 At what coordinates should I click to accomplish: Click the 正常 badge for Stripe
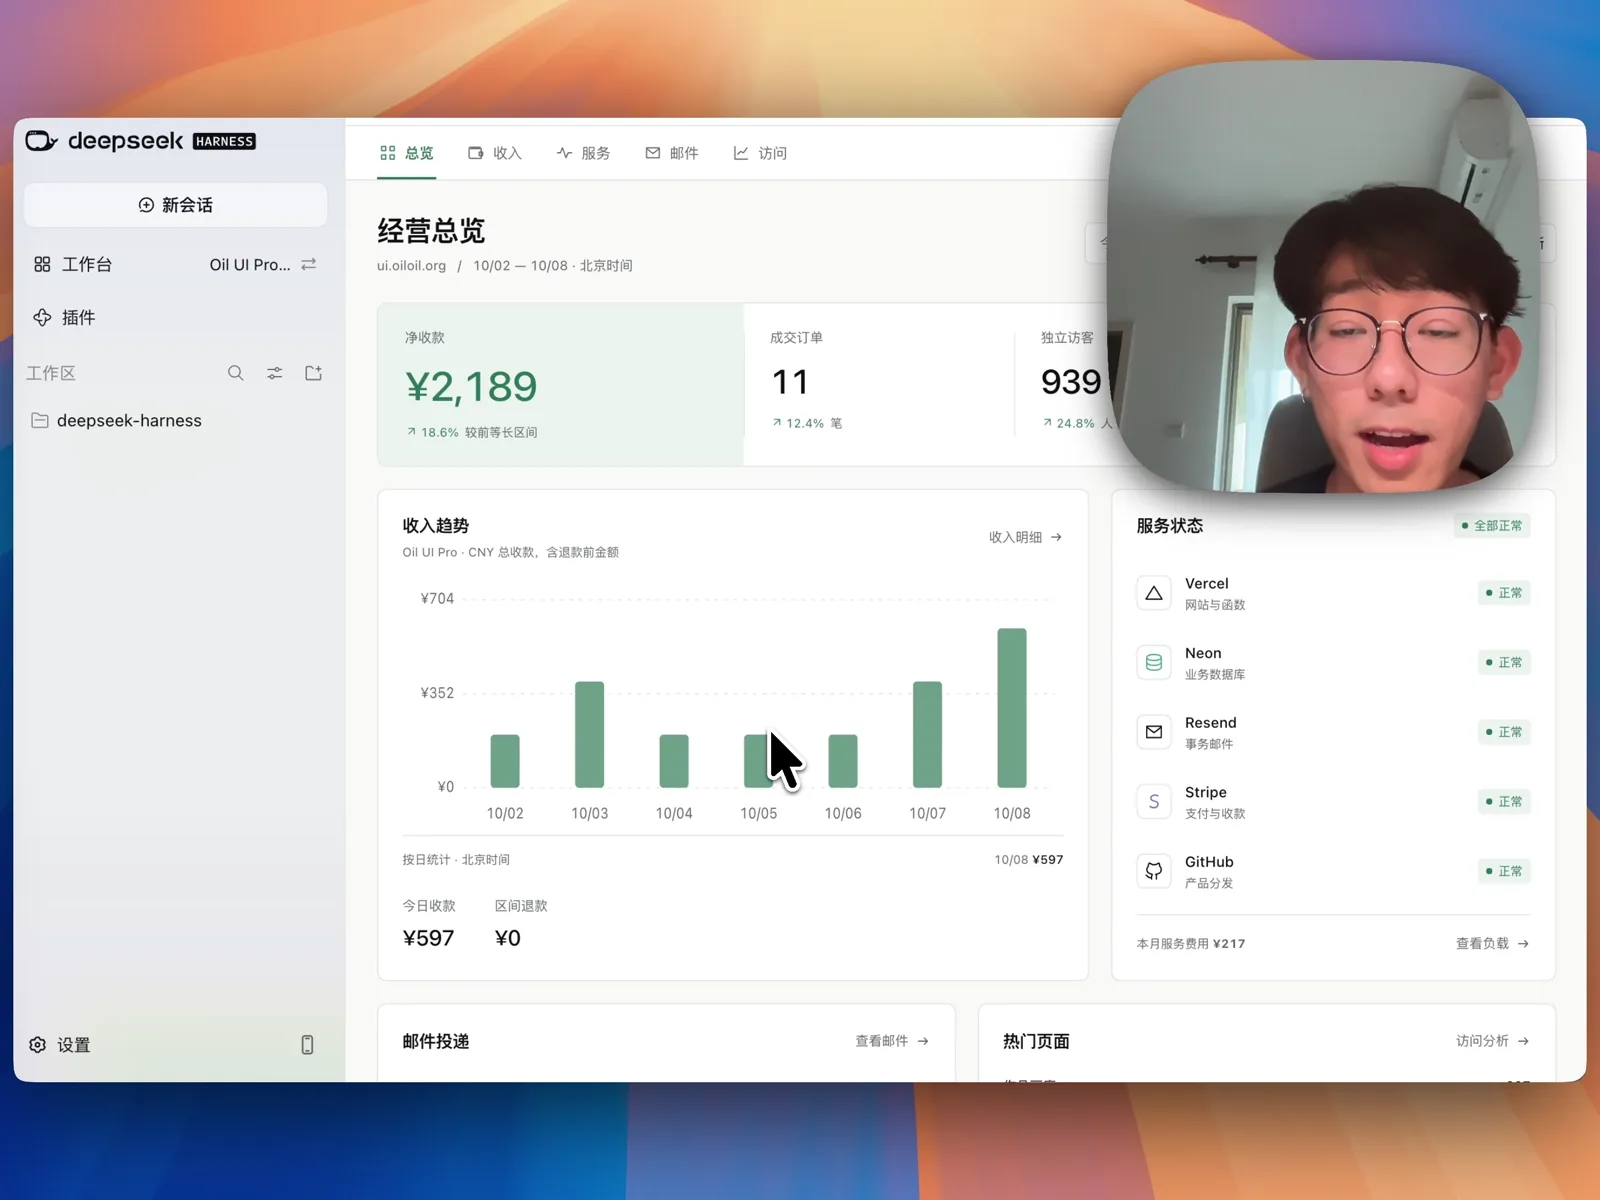(1504, 801)
